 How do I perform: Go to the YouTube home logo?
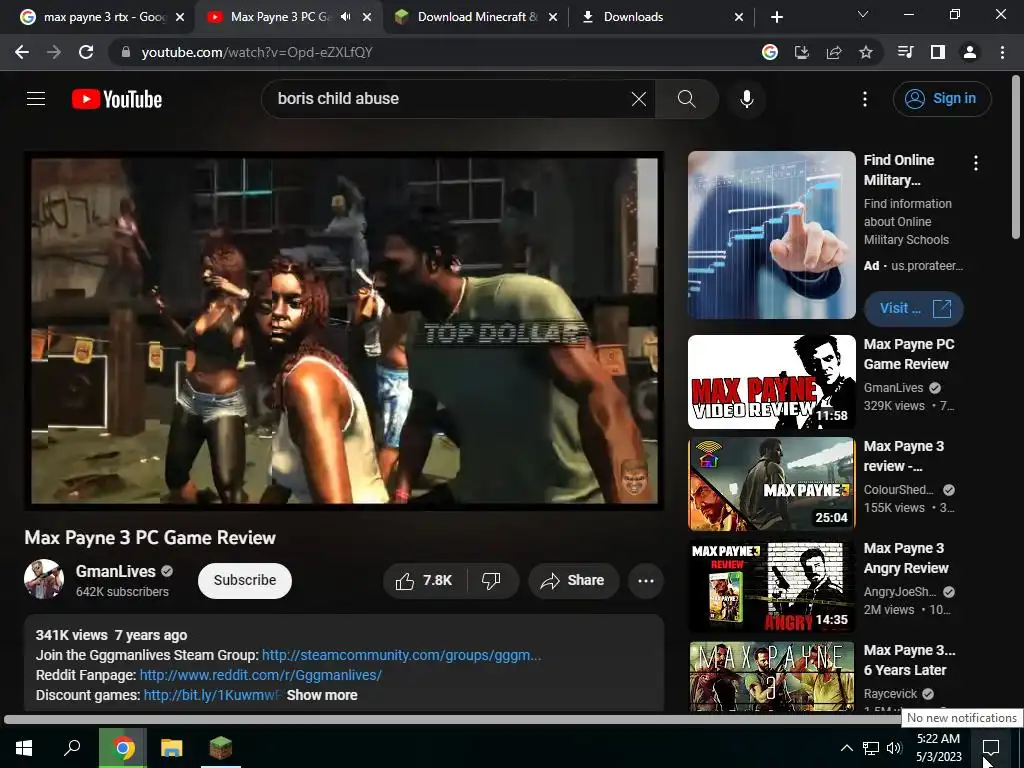117,99
